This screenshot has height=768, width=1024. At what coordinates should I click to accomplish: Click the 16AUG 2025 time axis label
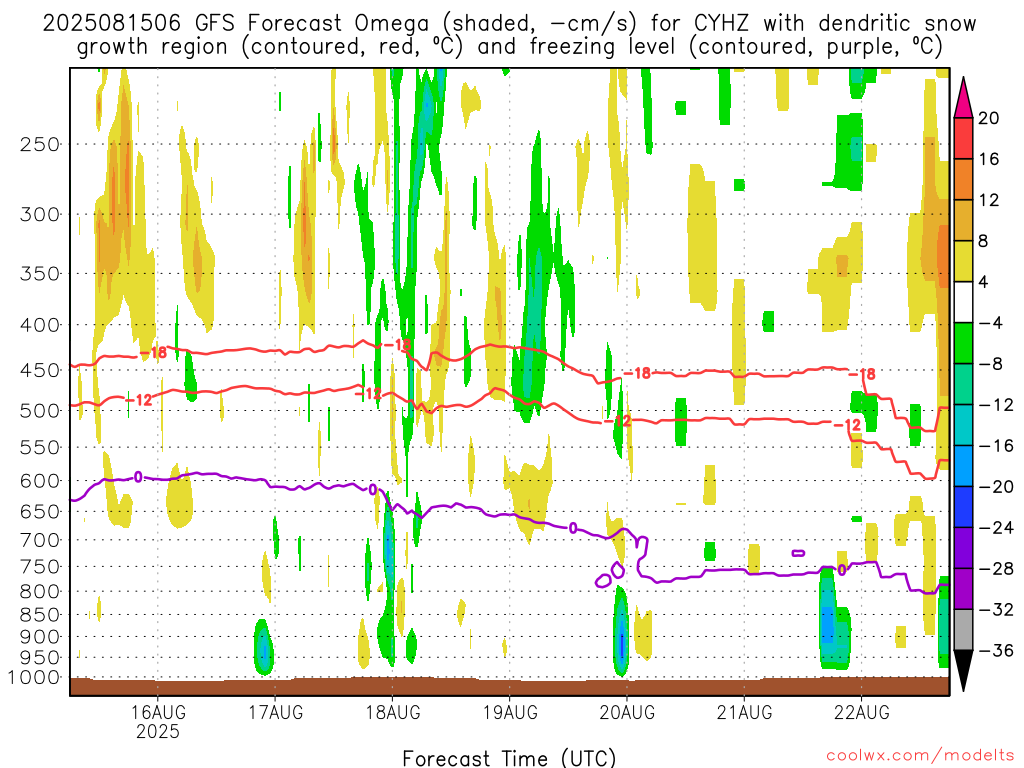coord(157,721)
